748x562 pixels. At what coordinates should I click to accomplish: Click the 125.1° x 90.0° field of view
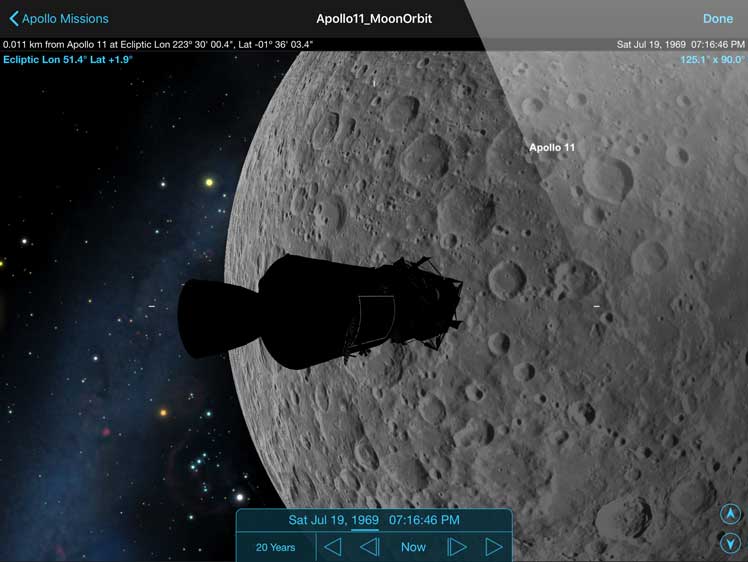[712, 60]
